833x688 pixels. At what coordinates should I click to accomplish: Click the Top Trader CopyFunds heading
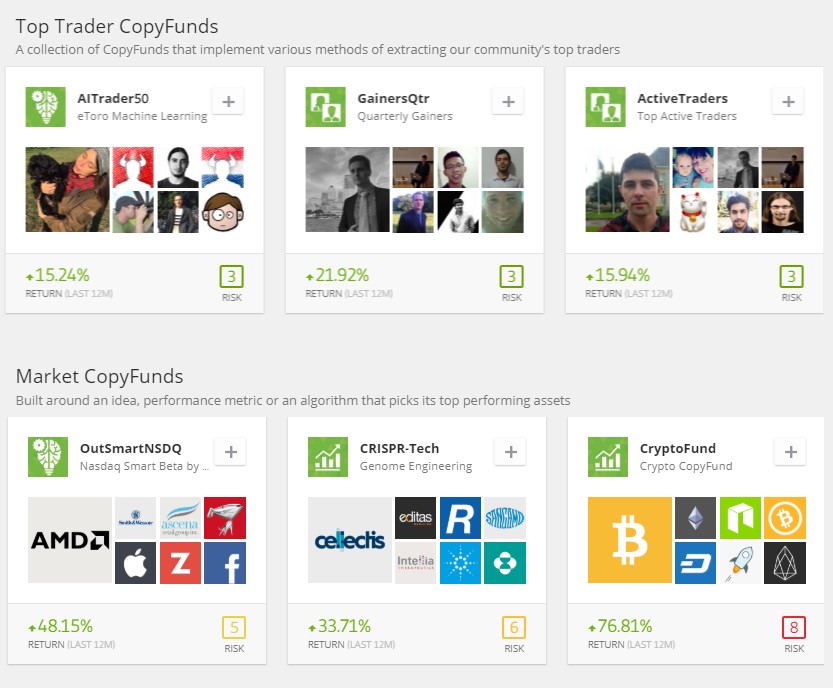tap(117, 27)
